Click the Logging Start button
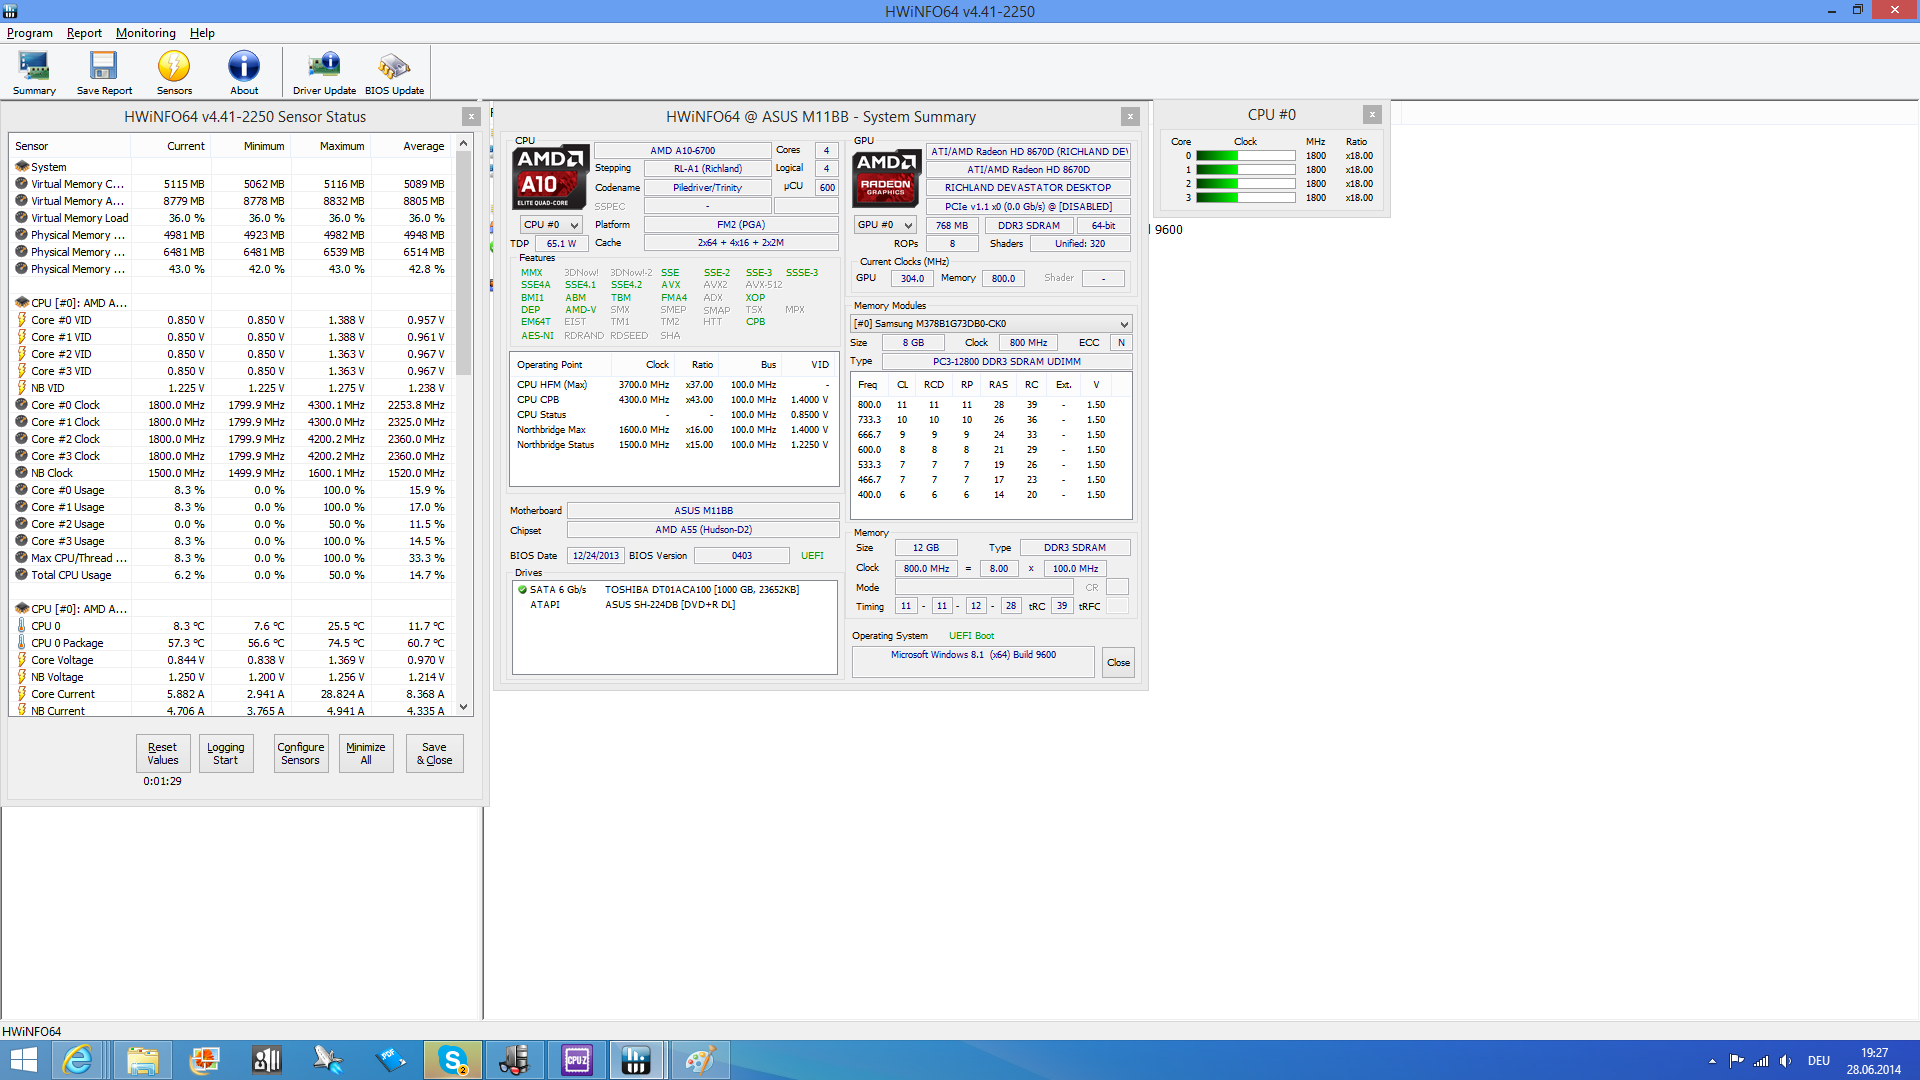The width and height of the screenshot is (1920, 1080). [x=225, y=753]
